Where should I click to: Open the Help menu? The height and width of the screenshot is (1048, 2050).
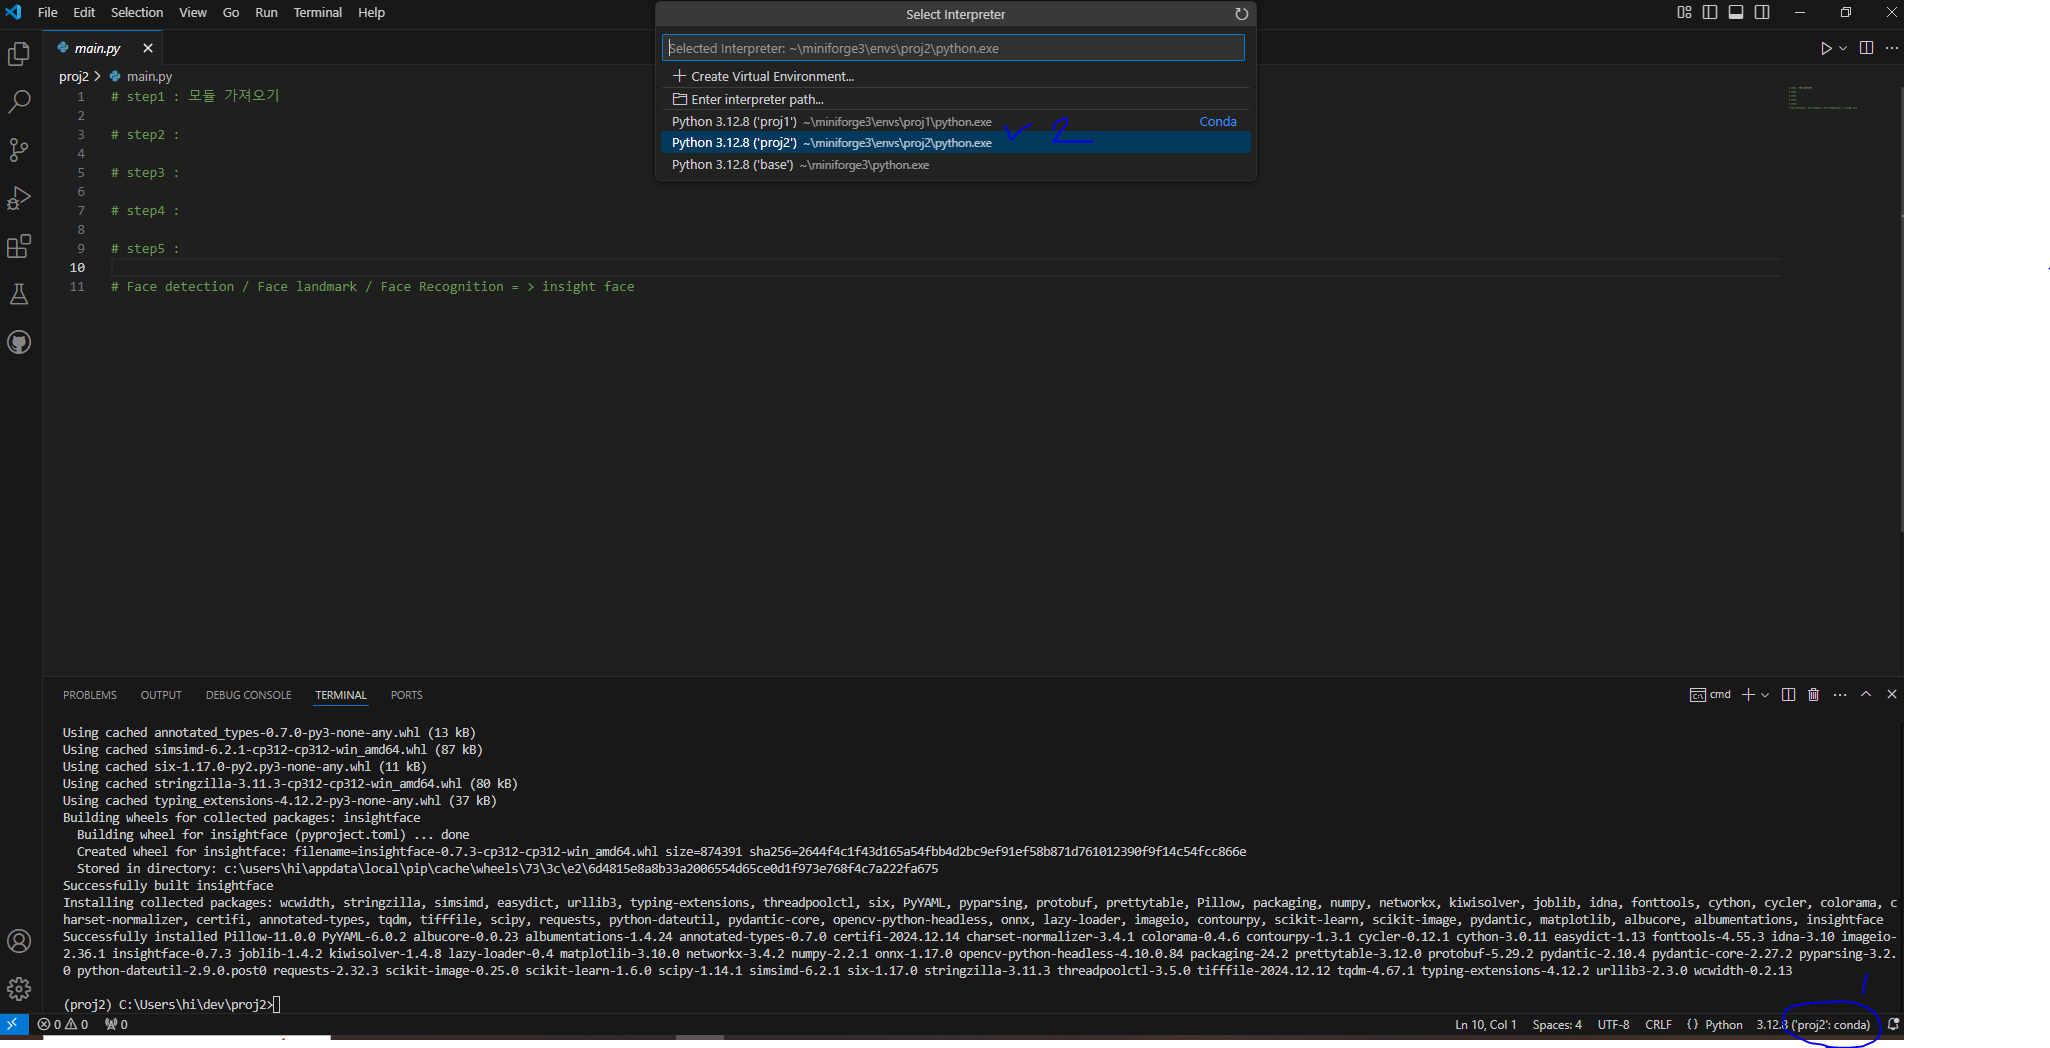pos(372,12)
